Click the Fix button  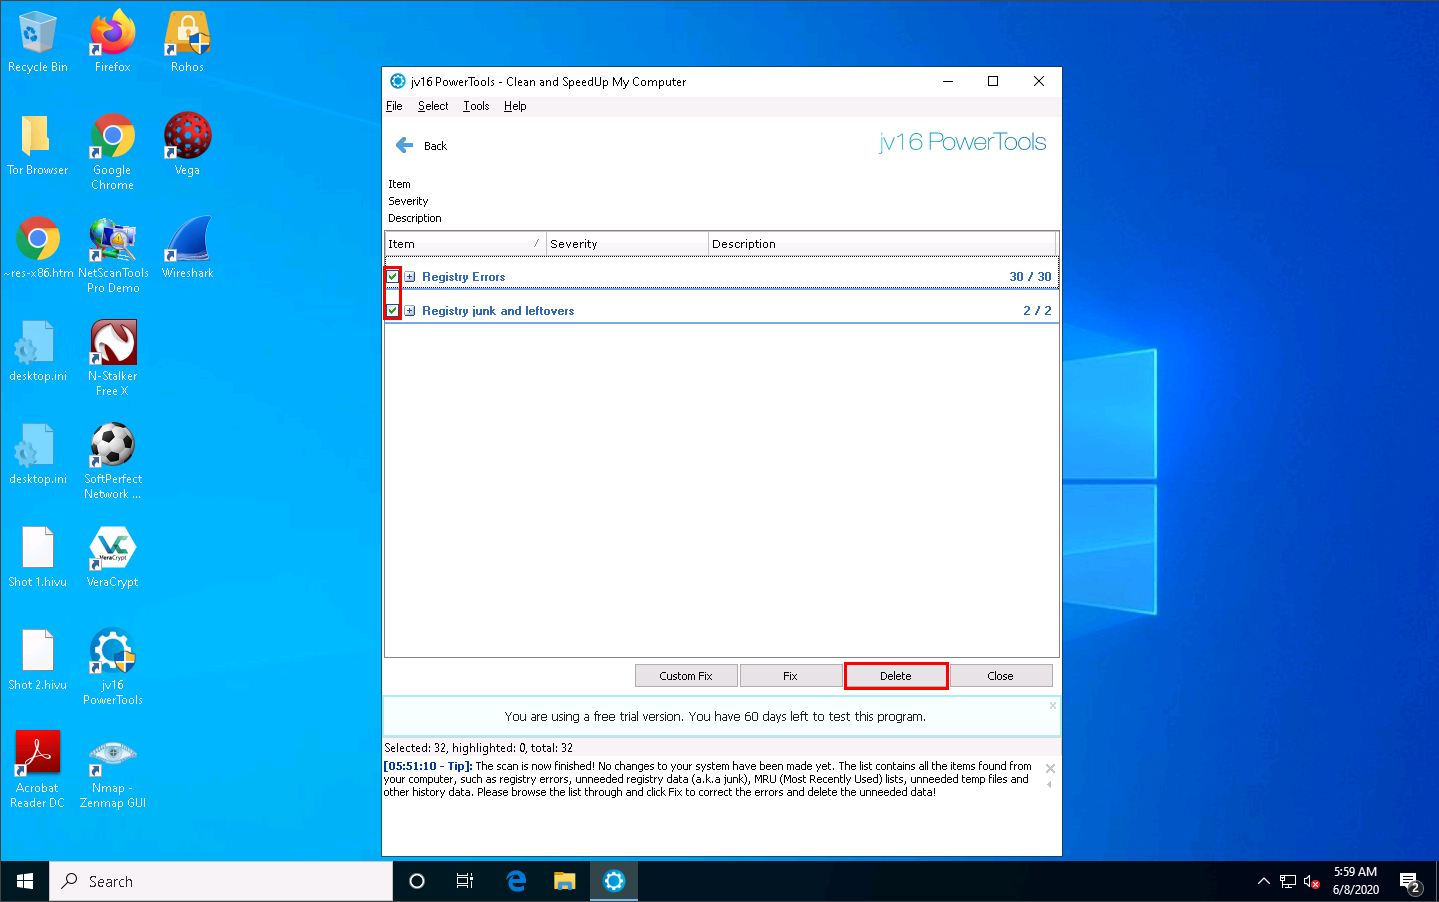(x=790, y=676)
